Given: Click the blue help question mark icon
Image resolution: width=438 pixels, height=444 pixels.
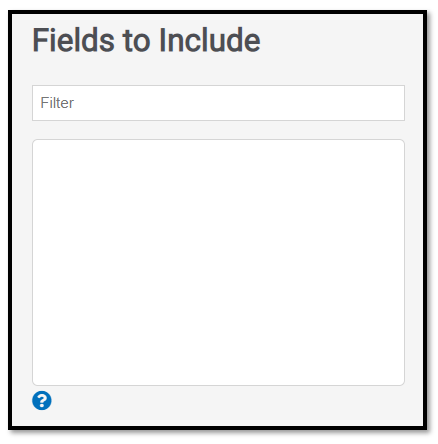Looking at the screenshot, I should tap(42, 400).
